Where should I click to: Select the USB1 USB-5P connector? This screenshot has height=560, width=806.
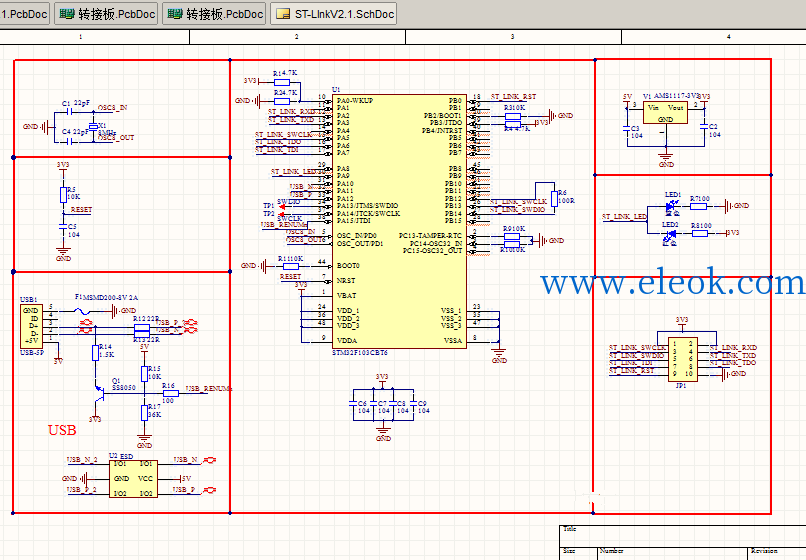pos(31,326)
